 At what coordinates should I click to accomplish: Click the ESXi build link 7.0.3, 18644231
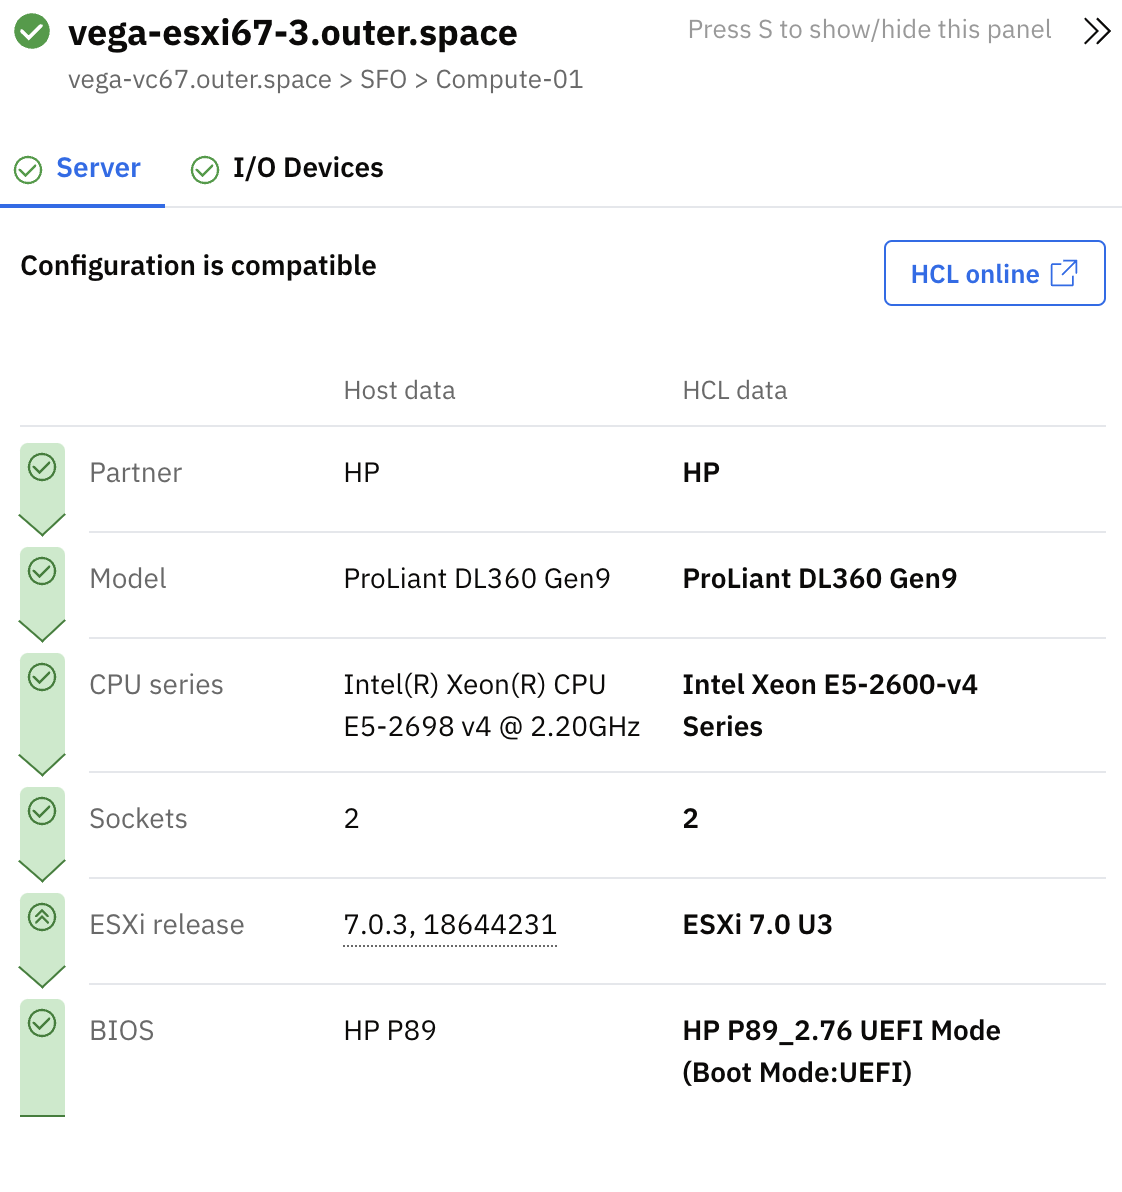coord(449,924)
